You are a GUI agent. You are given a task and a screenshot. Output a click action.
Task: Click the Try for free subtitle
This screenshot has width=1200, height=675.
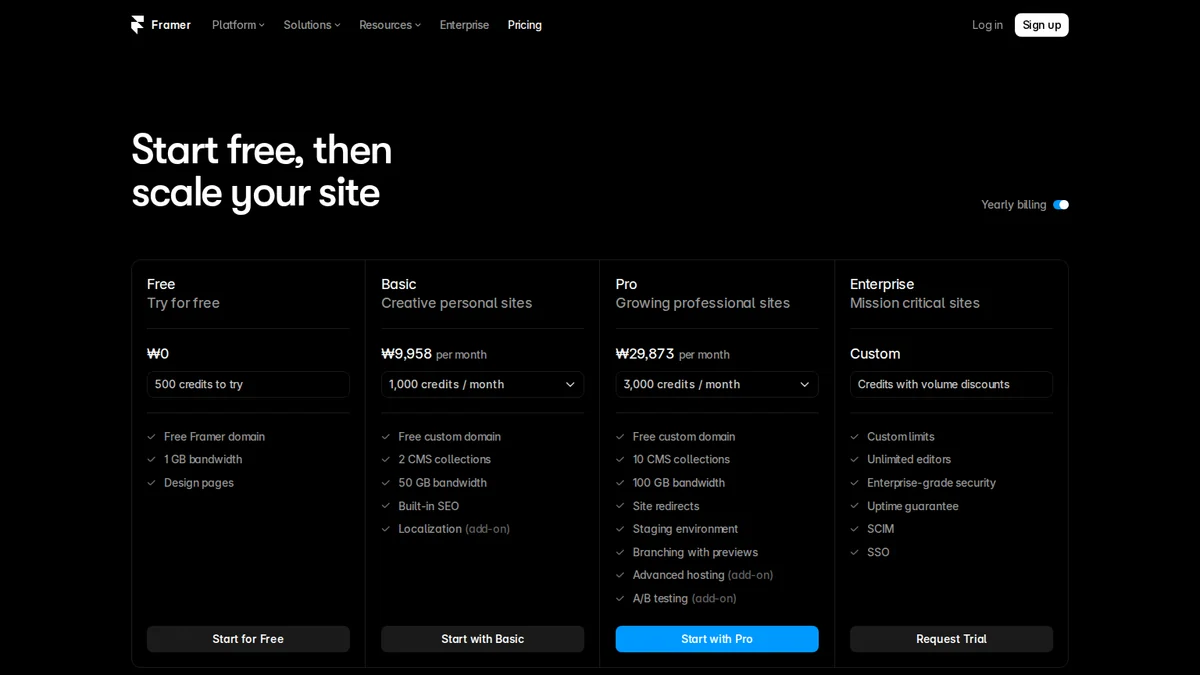[183, 303]
